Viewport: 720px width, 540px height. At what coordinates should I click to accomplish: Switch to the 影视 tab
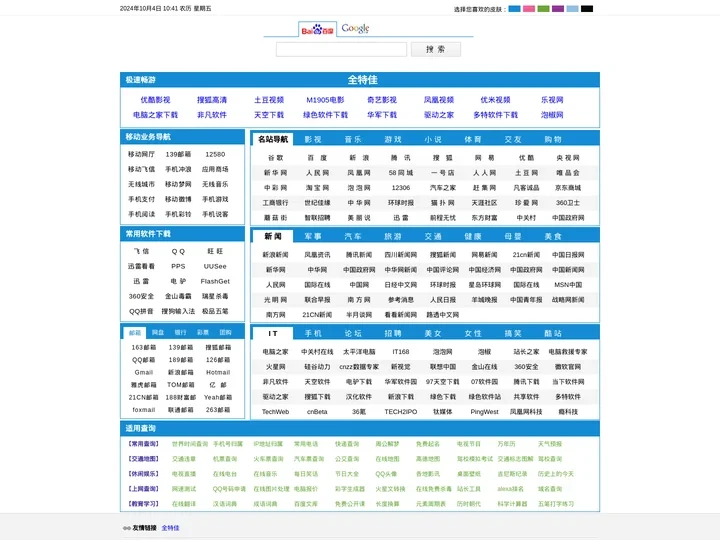pyautogui.click(x=313, y=139)
